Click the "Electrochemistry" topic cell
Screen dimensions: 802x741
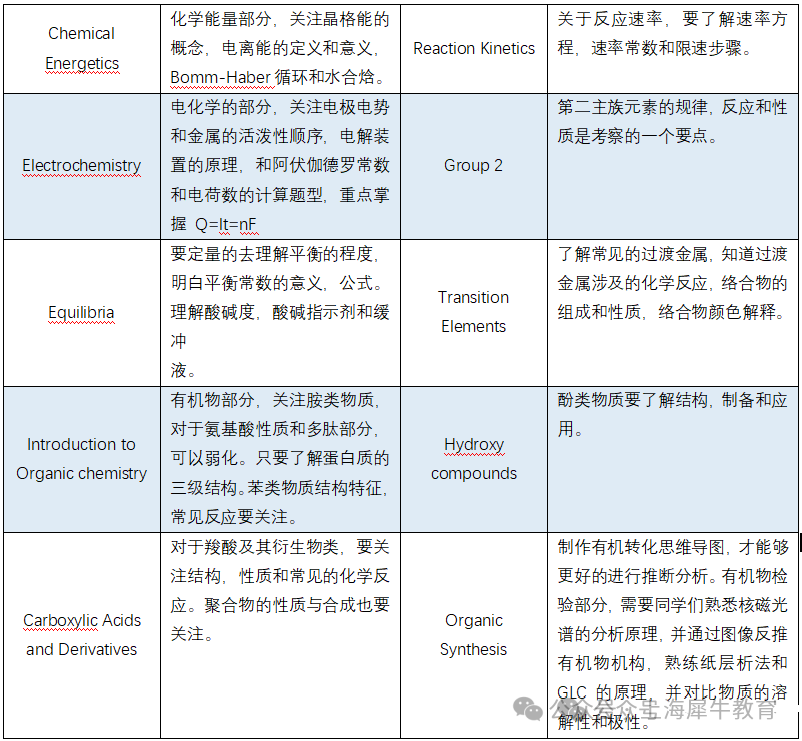[x=82, y=166]
